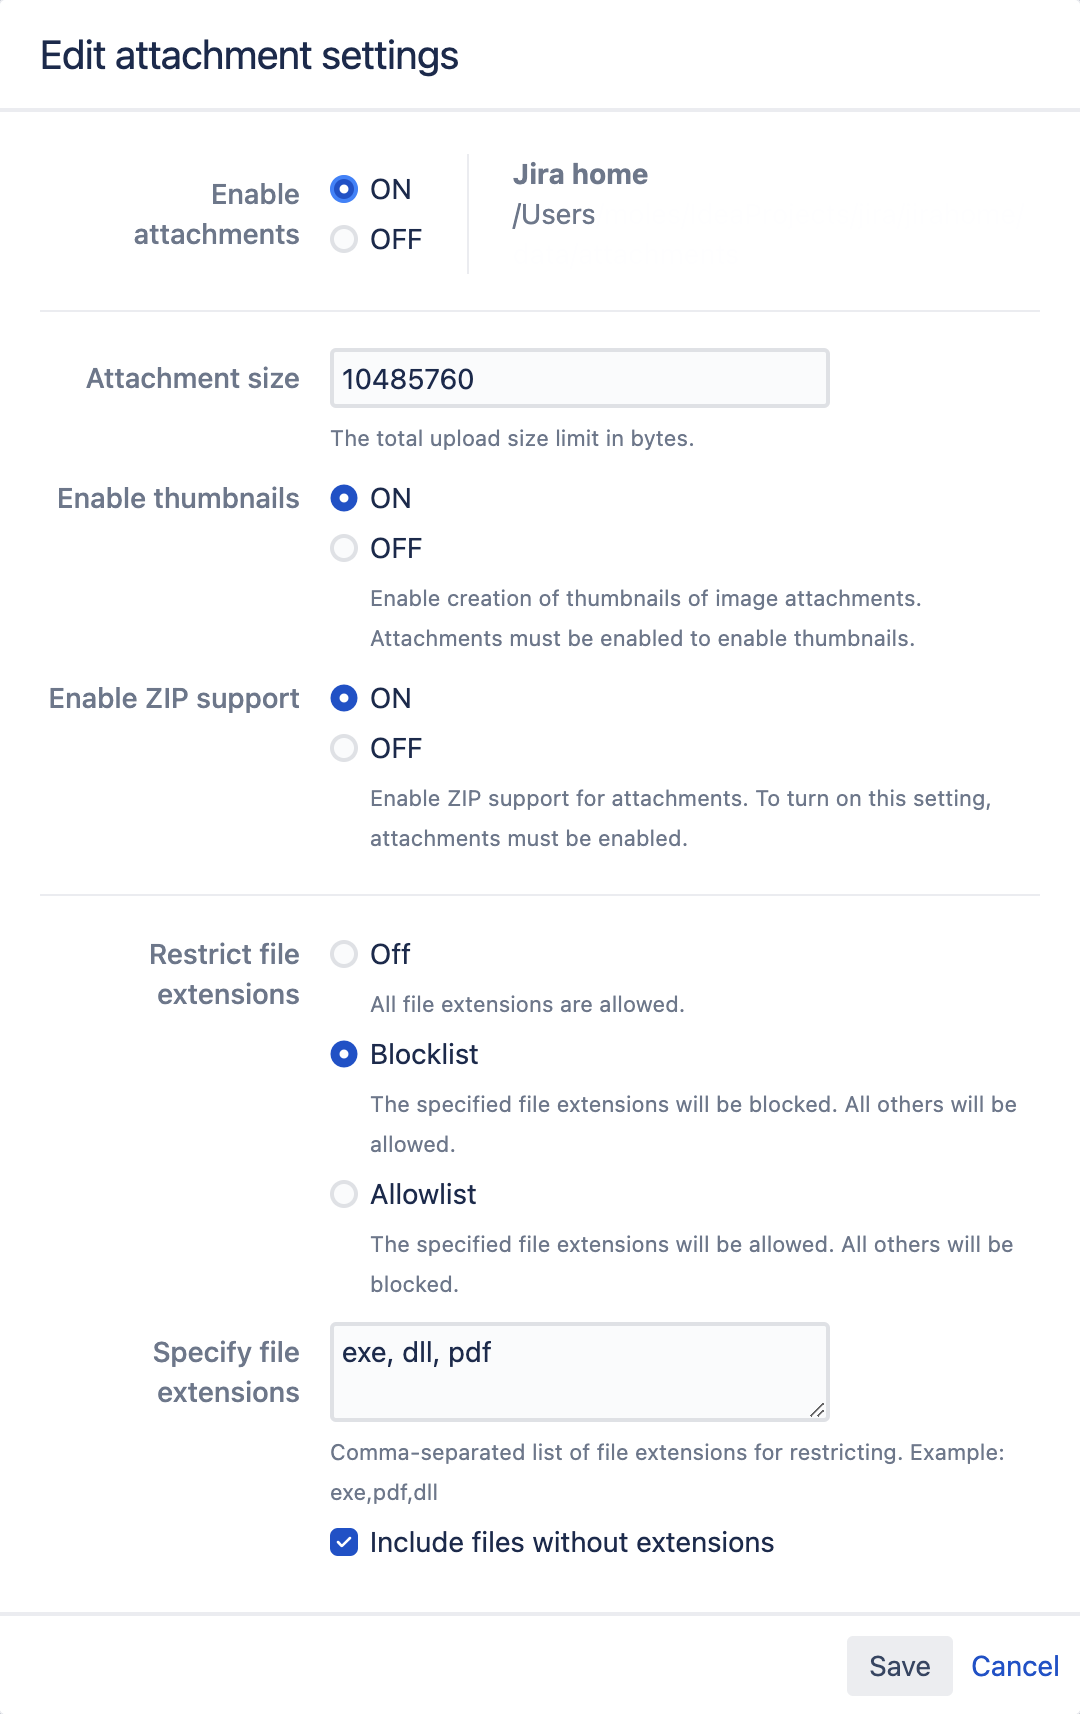
Task: Choose the Allowlist restriction option
Action: click(344, 1194)
